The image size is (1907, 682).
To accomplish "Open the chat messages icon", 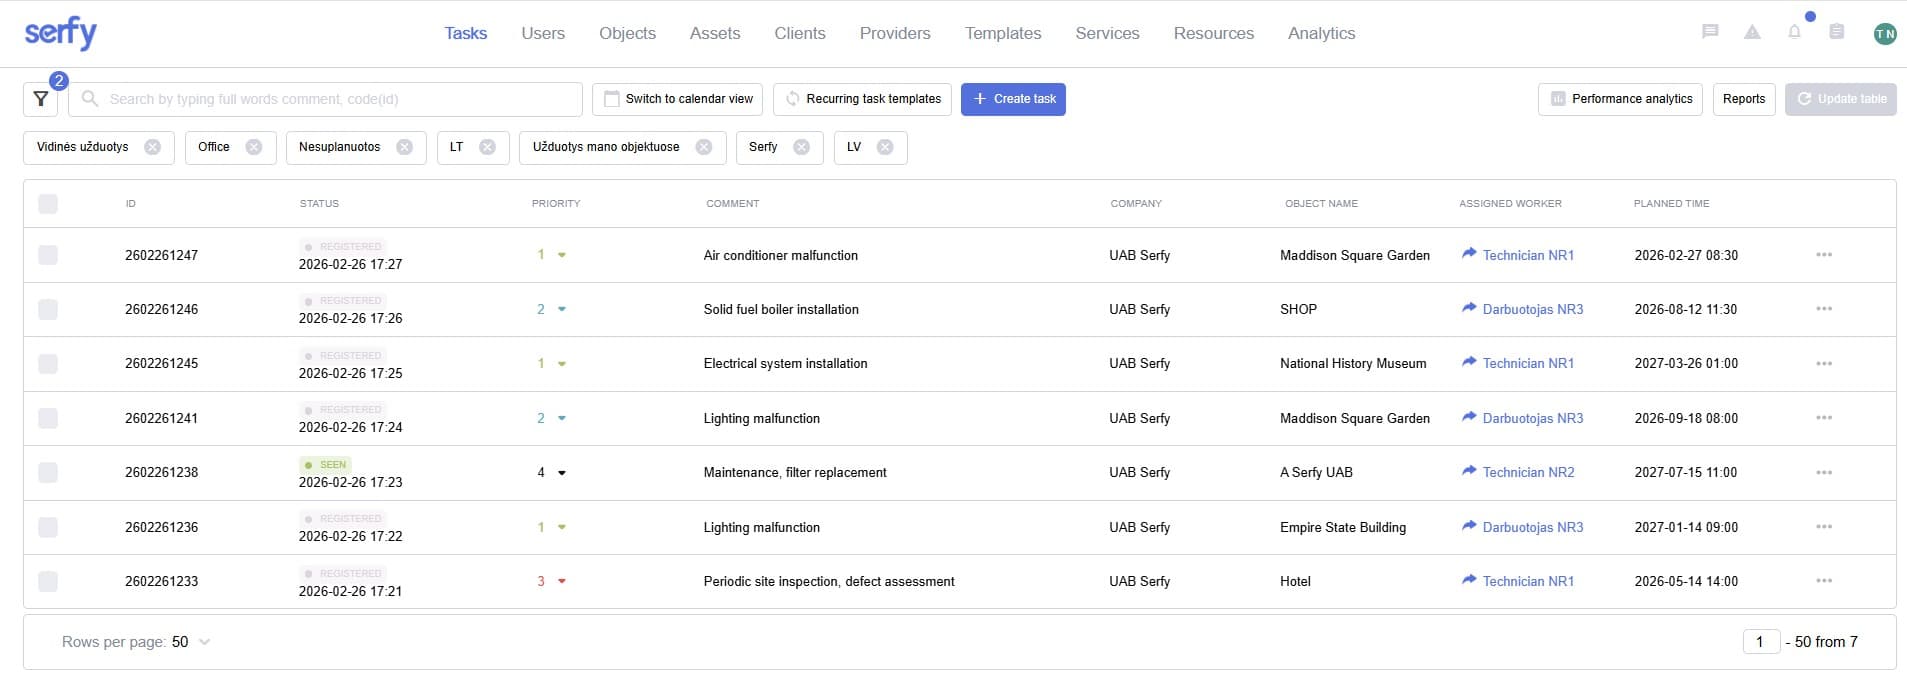I will pyautogui.click(x=1710, y=32).
